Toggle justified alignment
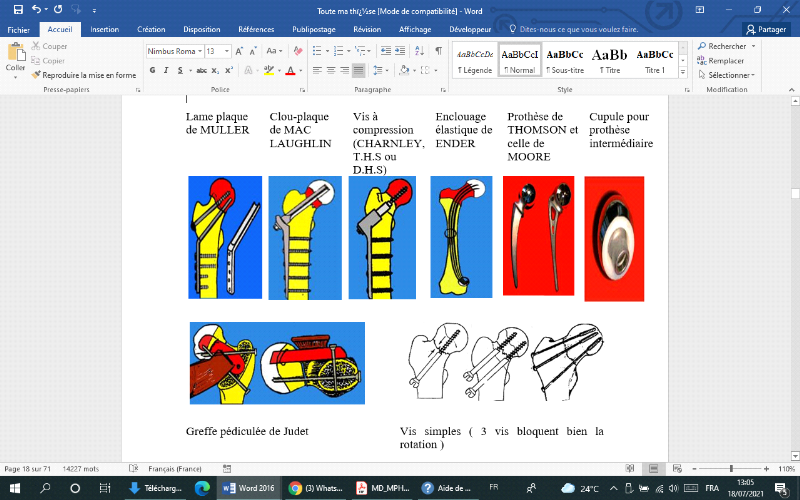 point(359,70)
